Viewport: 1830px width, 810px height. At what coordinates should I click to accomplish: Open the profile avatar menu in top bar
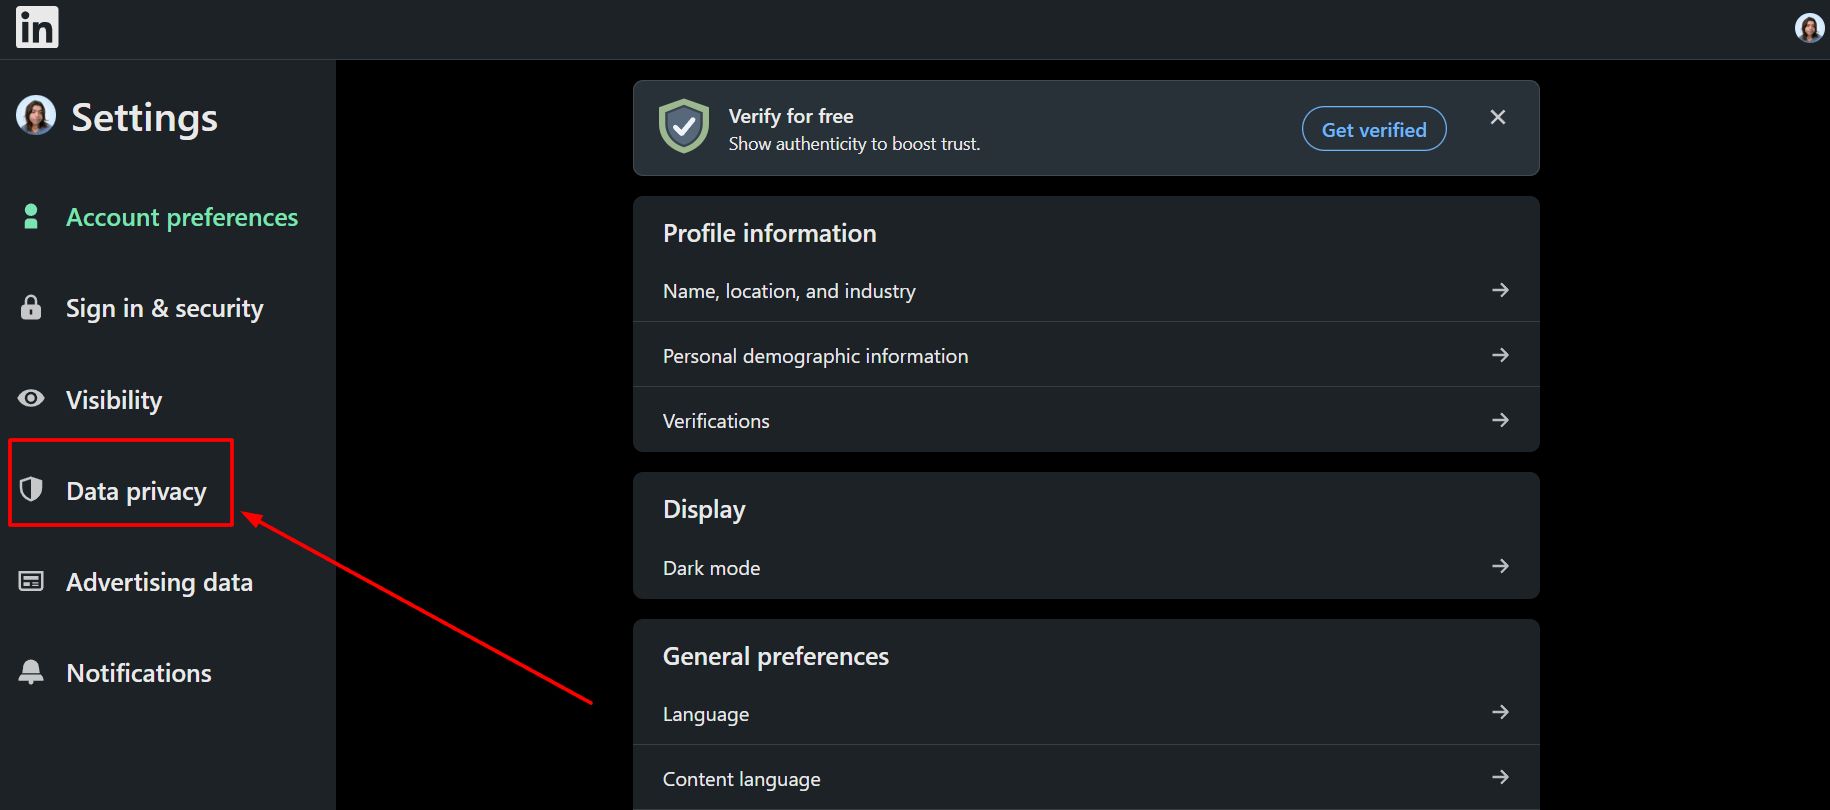pyautogui.click(x=1809, y=28)
